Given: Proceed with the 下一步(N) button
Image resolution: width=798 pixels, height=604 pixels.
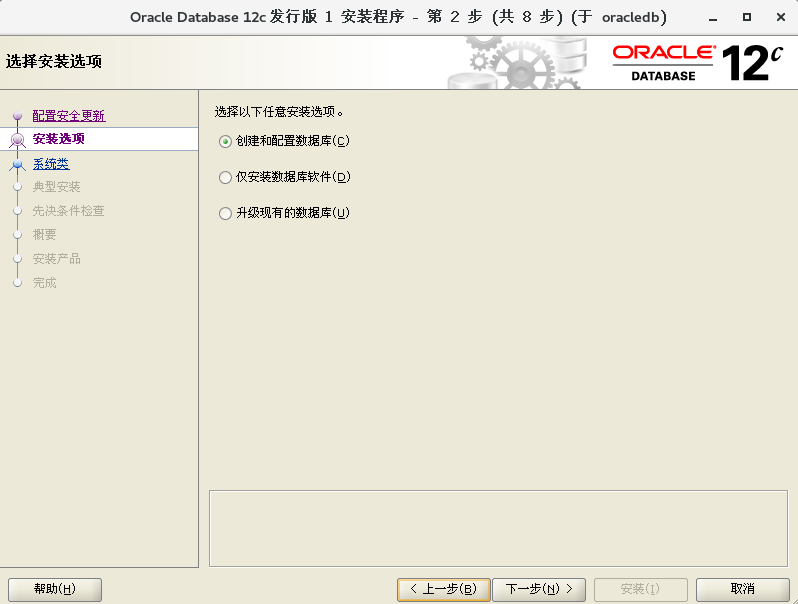Looking at the screenshot, I should 539,589.
